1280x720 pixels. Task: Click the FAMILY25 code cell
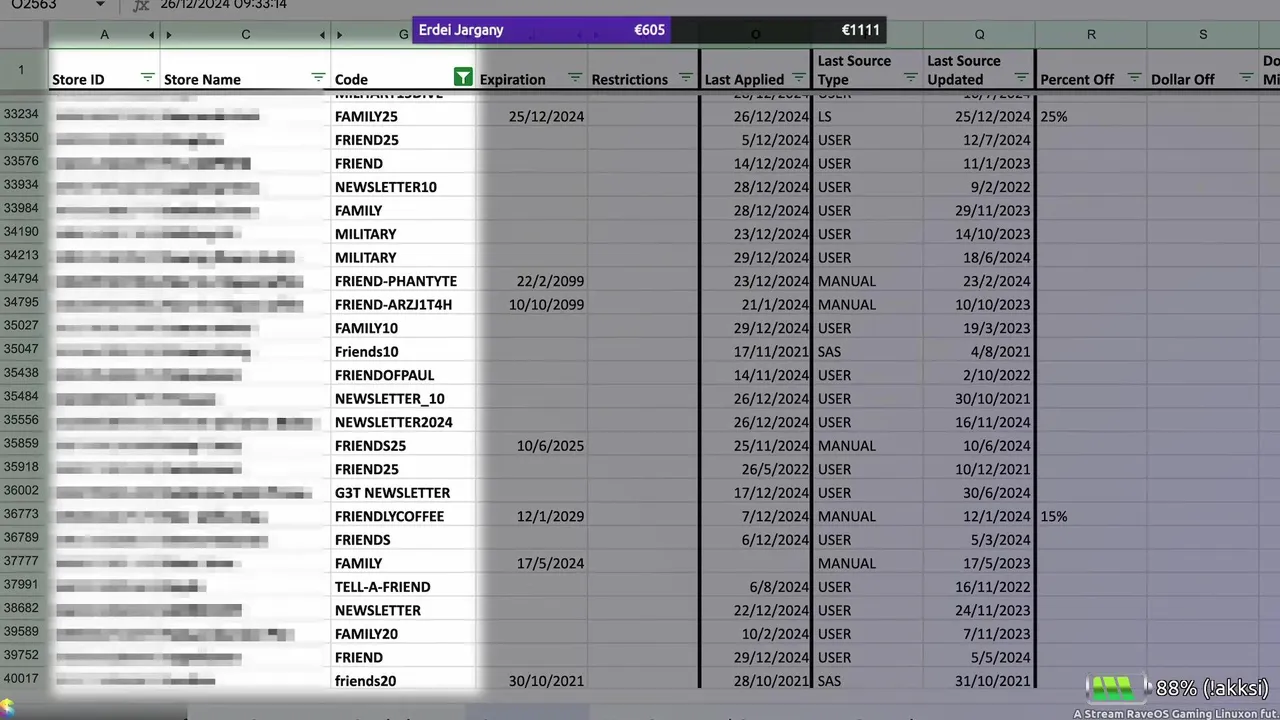pyautogui.click(x=403, y=116)
